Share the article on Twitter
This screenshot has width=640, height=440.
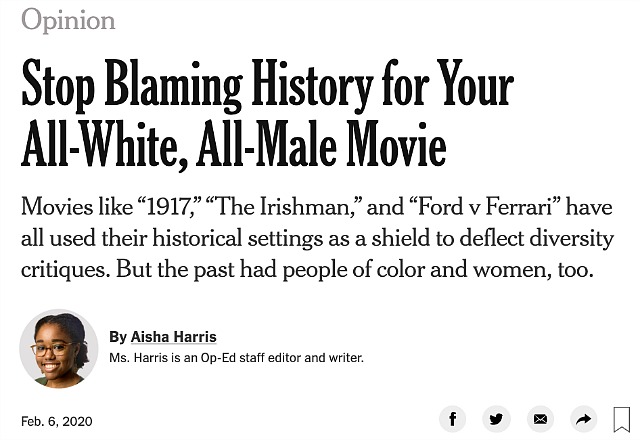(x=496, y=419)
